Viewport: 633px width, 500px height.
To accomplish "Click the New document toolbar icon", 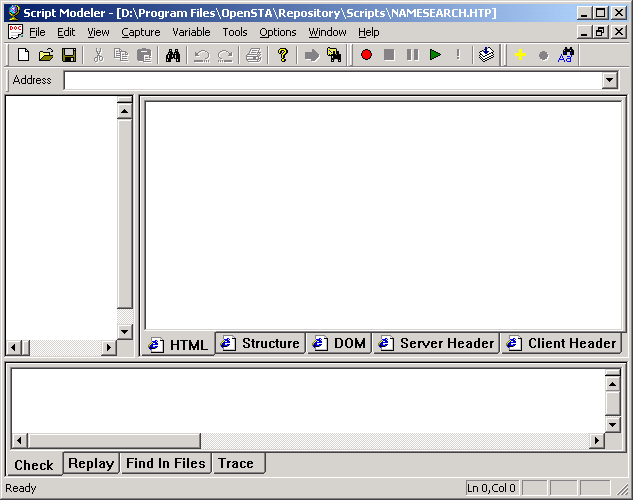I will point(23,55).
